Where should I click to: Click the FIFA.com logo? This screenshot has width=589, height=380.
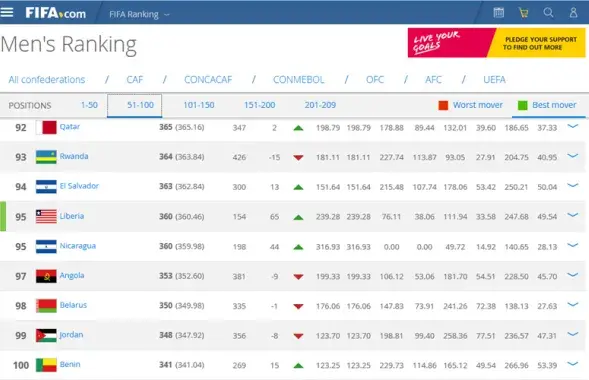click(x=56, y=14)
